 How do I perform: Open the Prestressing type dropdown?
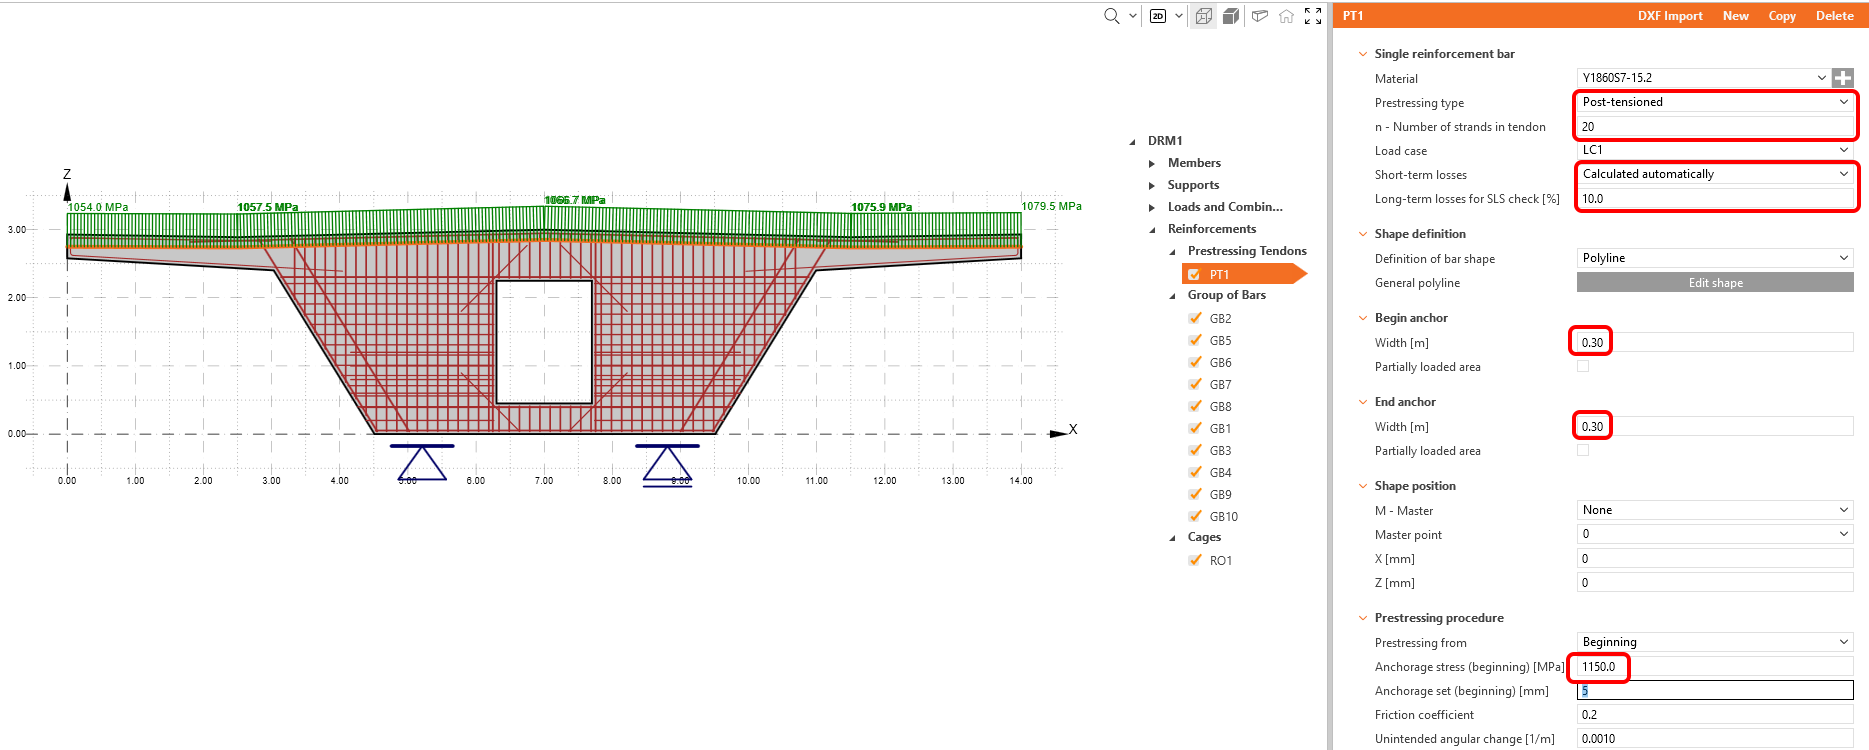pyautogui.click(x=1715, y=102)
